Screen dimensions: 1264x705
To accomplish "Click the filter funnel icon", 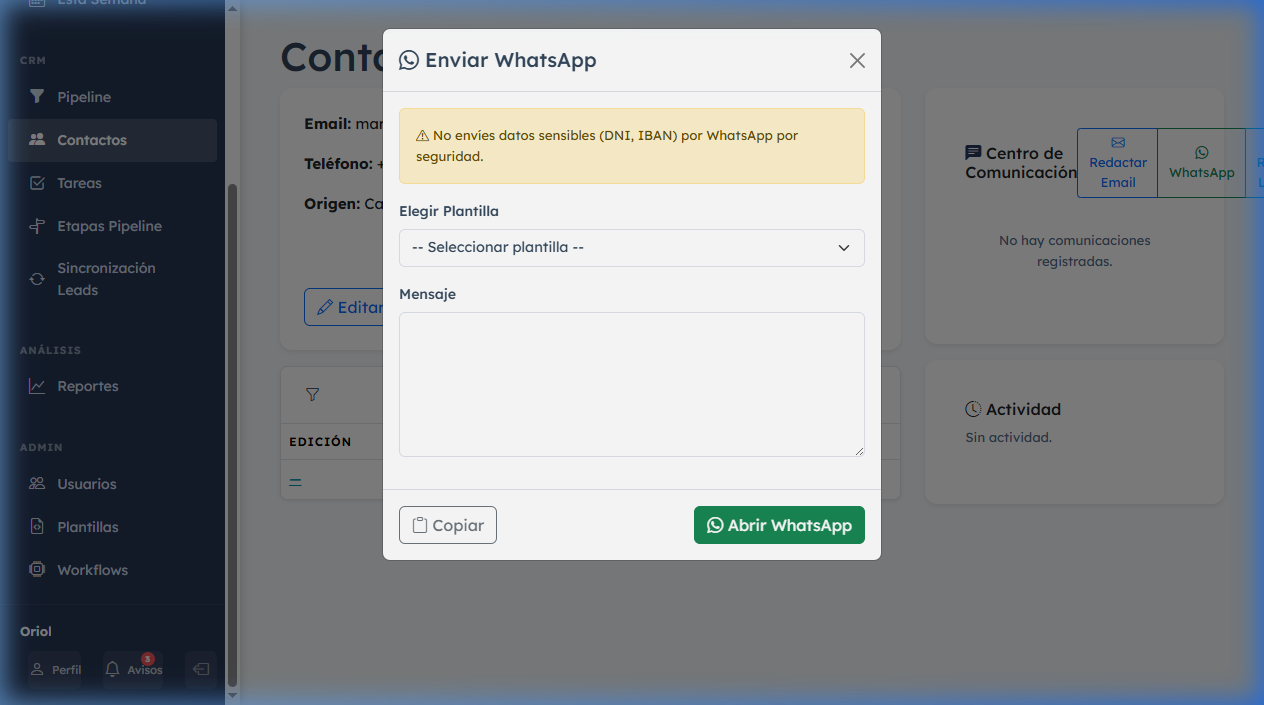I will coord(312,395).
